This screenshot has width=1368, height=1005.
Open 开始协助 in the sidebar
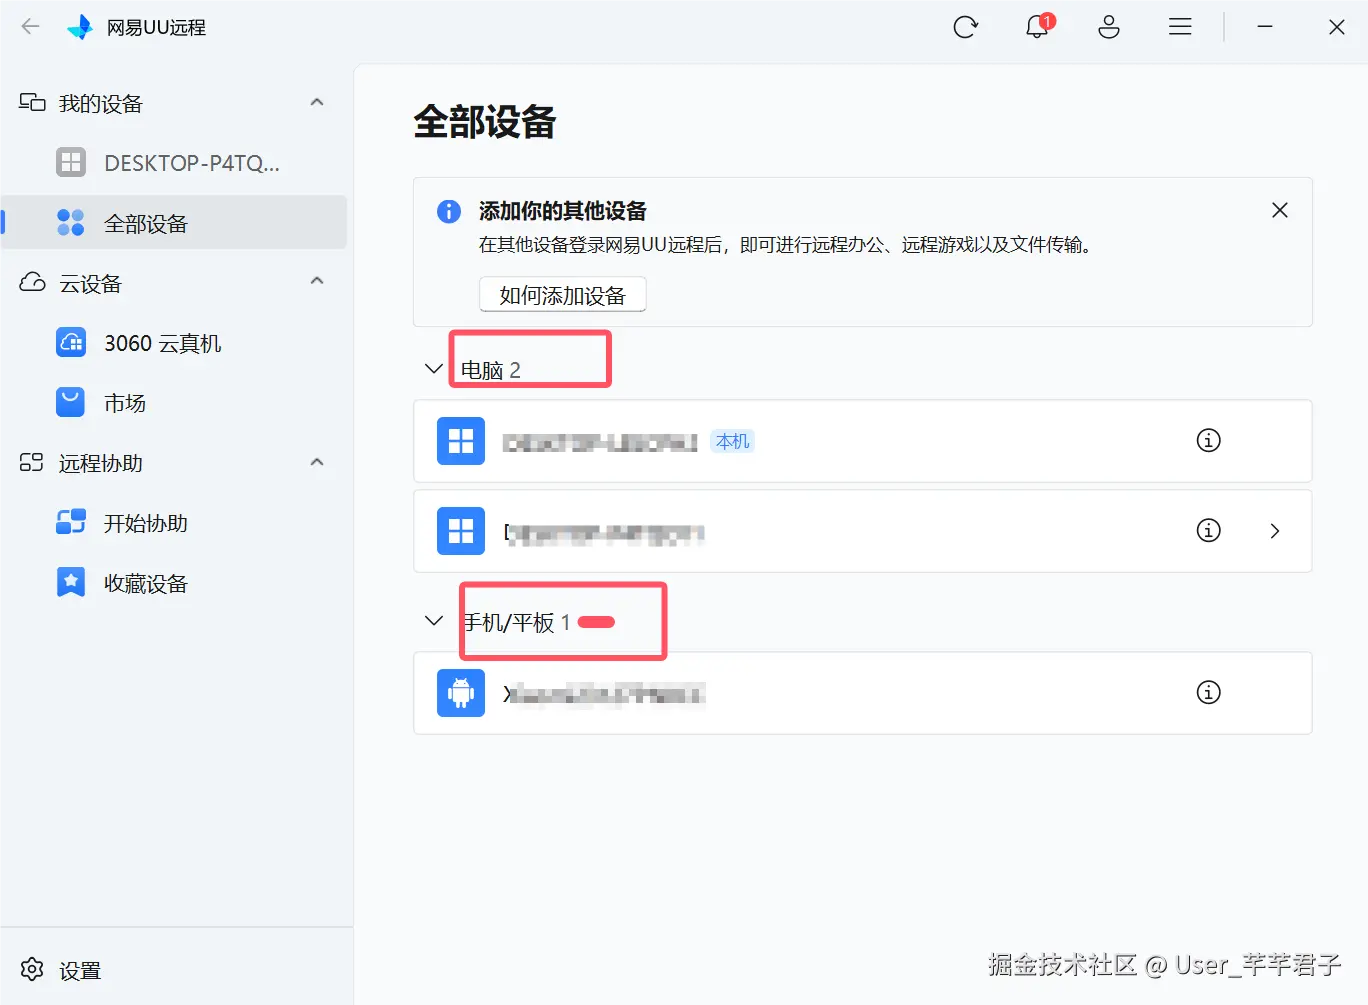pyautogui.click(x=146, y=523)
